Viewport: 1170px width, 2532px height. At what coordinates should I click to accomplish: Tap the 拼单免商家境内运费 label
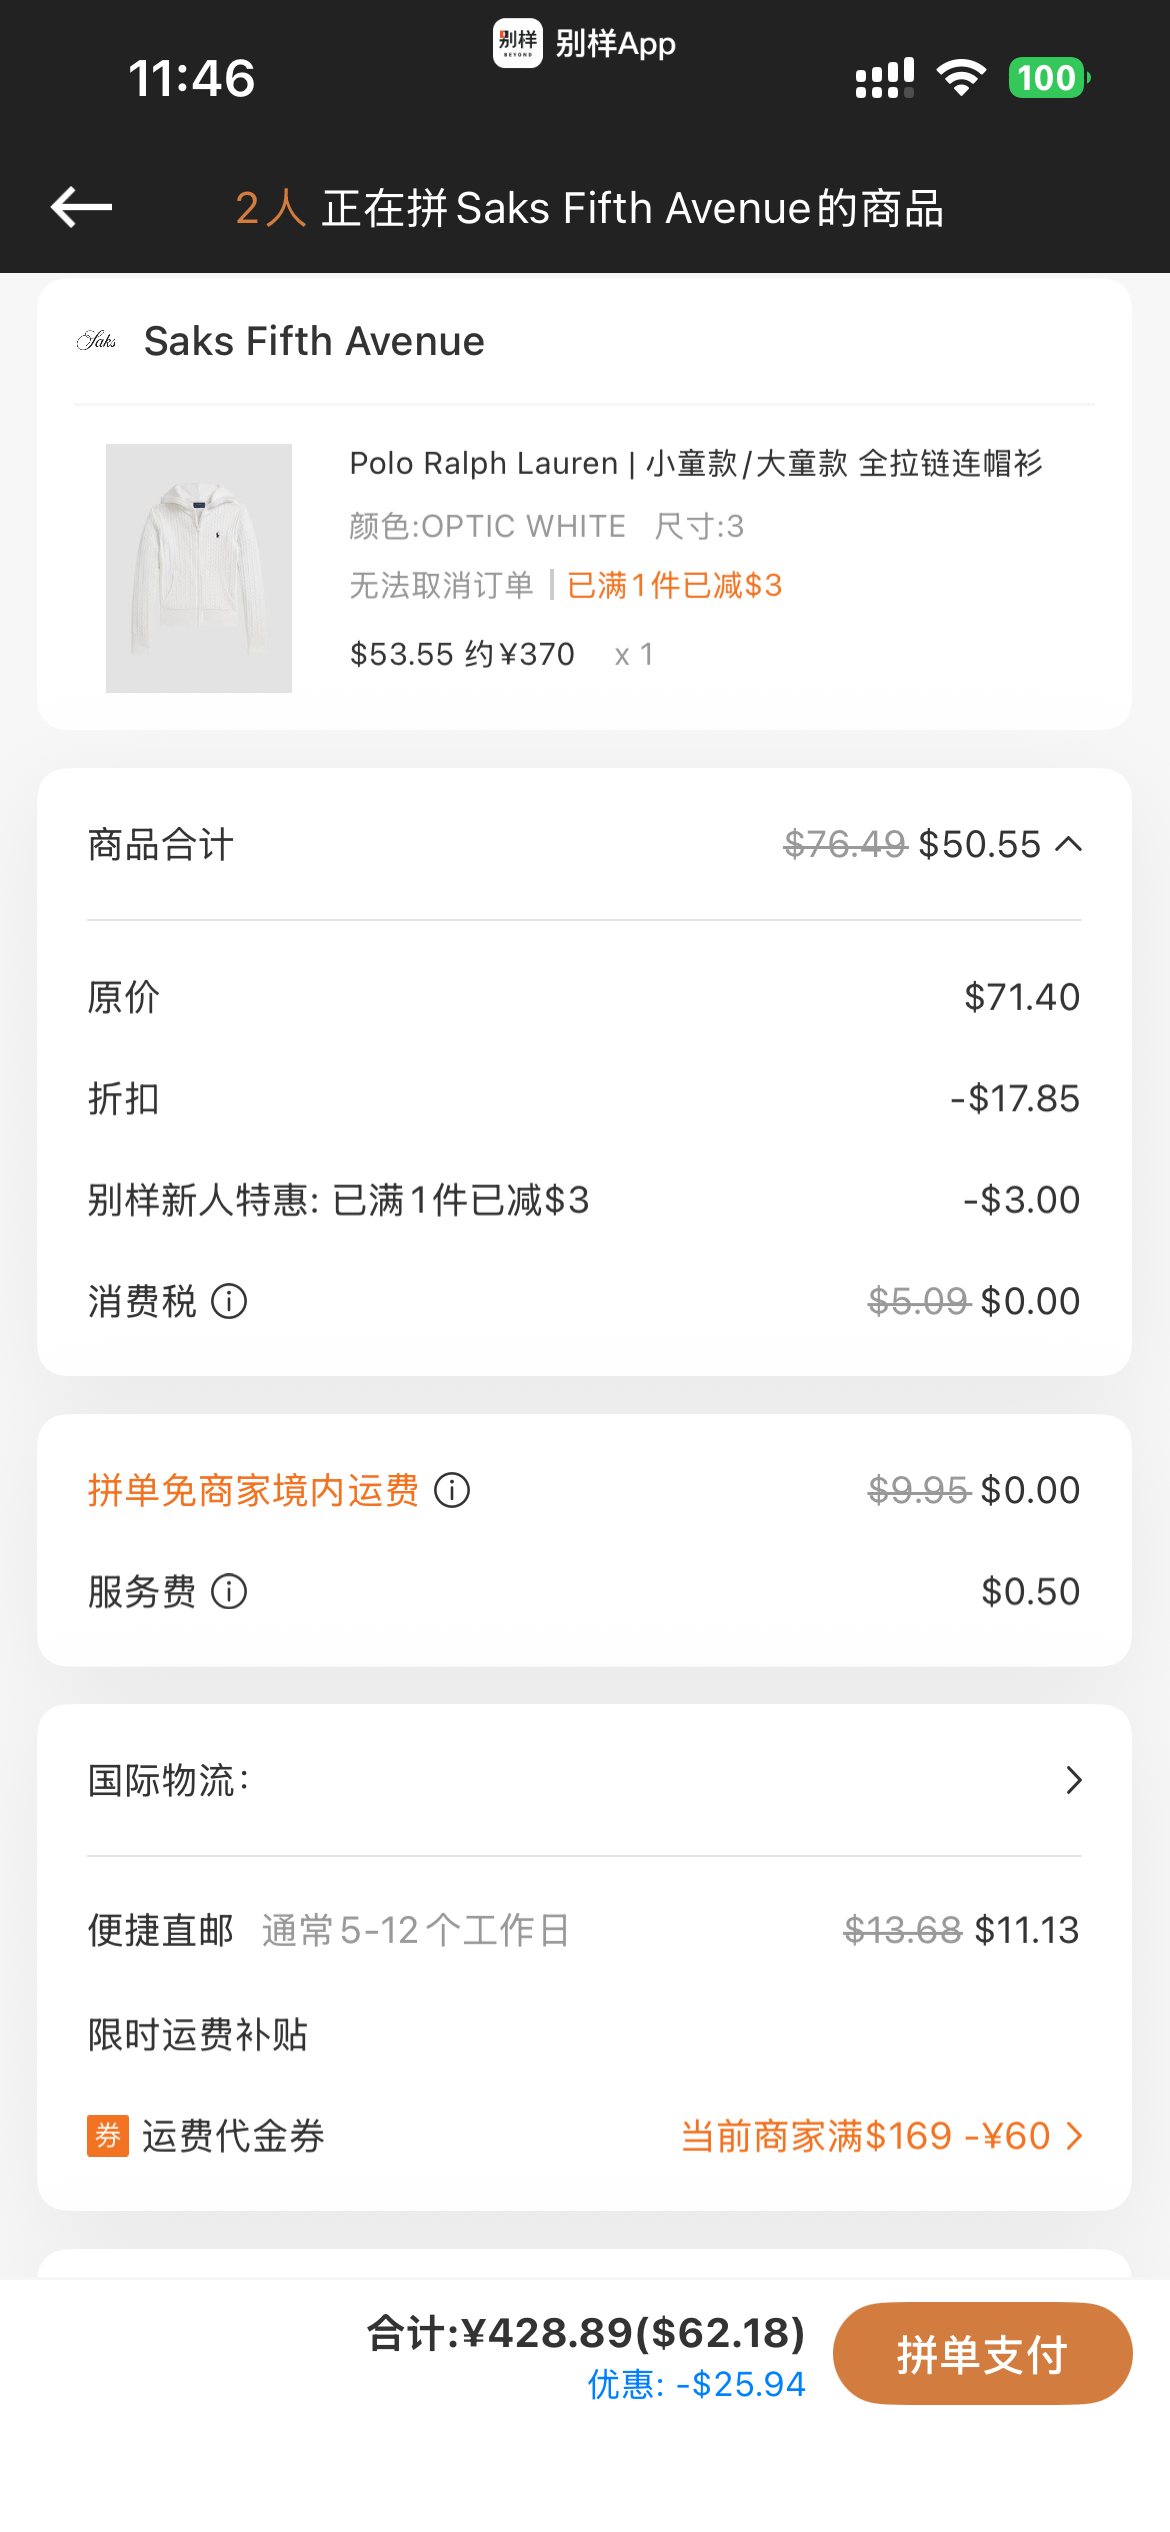(x=253, y=1490)
